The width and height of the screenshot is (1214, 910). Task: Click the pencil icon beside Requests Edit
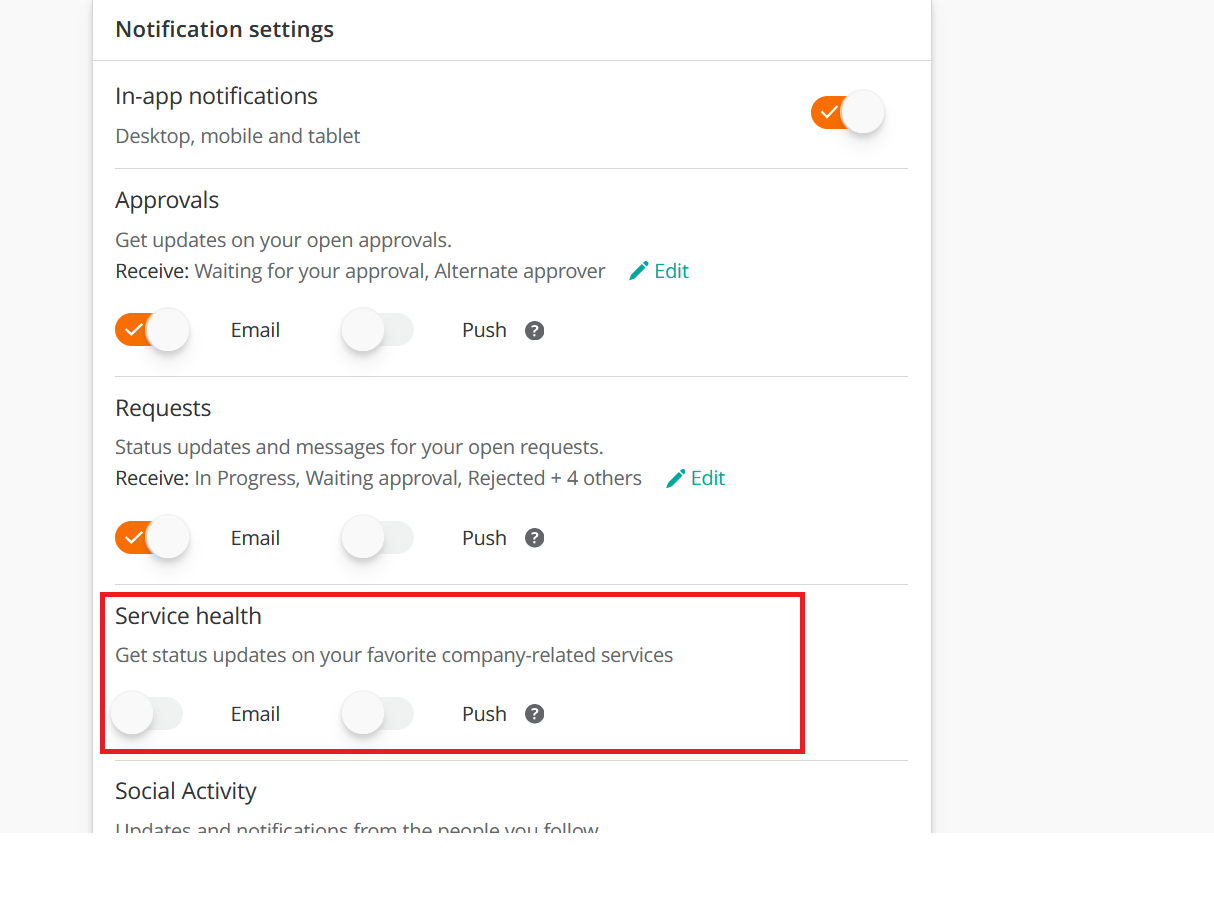click(675, 478)
